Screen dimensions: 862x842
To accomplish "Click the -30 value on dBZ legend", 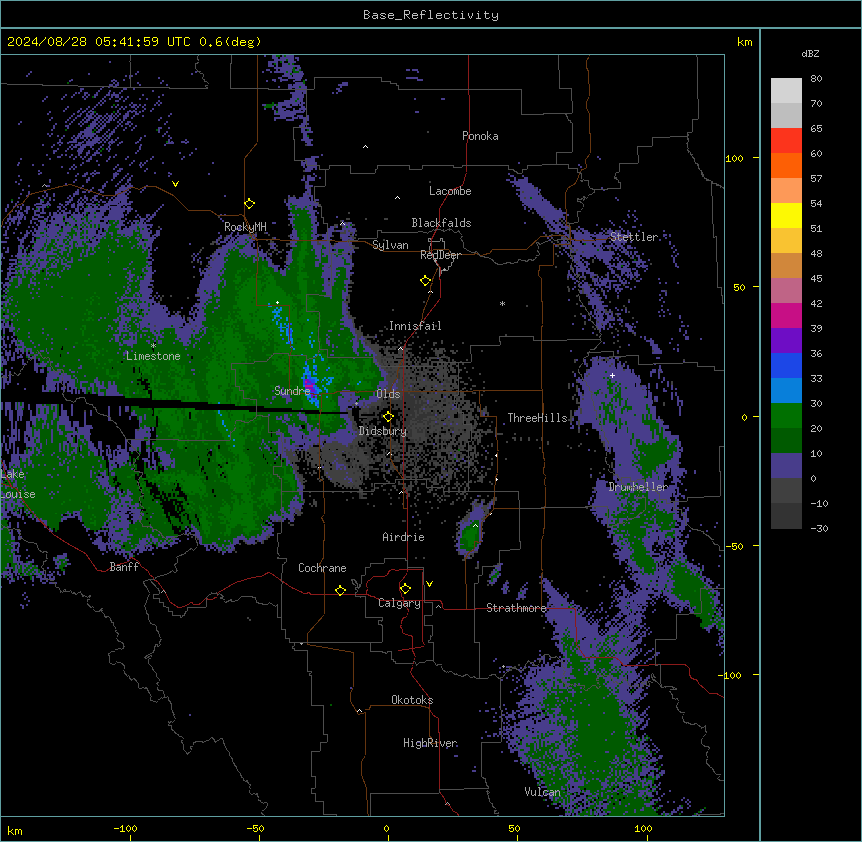I will click(819, 528).
